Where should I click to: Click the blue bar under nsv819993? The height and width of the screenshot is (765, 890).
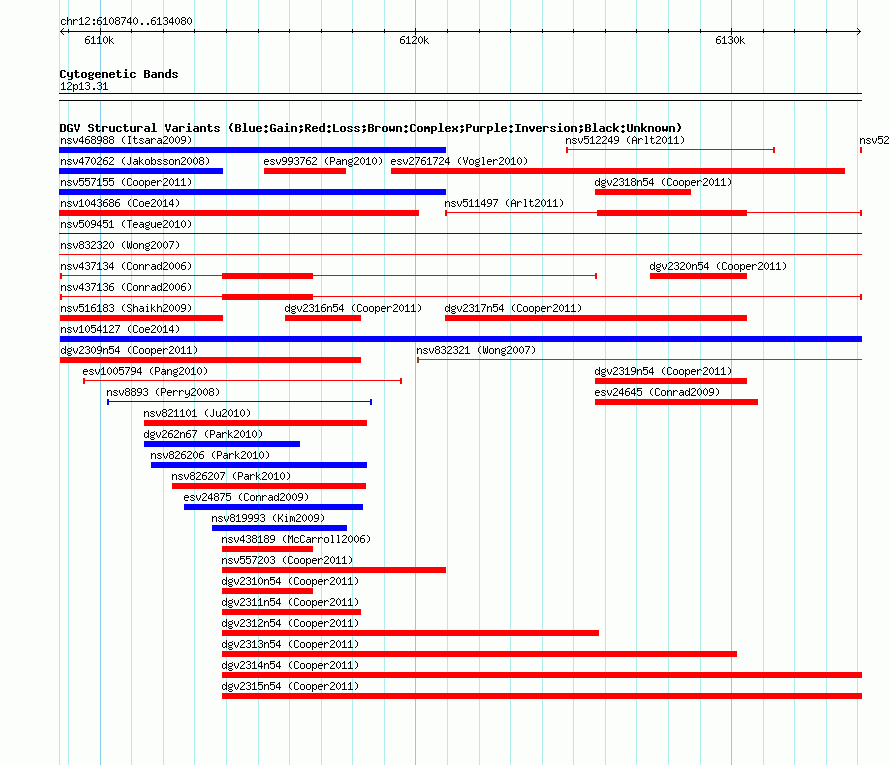coord(279,528)
